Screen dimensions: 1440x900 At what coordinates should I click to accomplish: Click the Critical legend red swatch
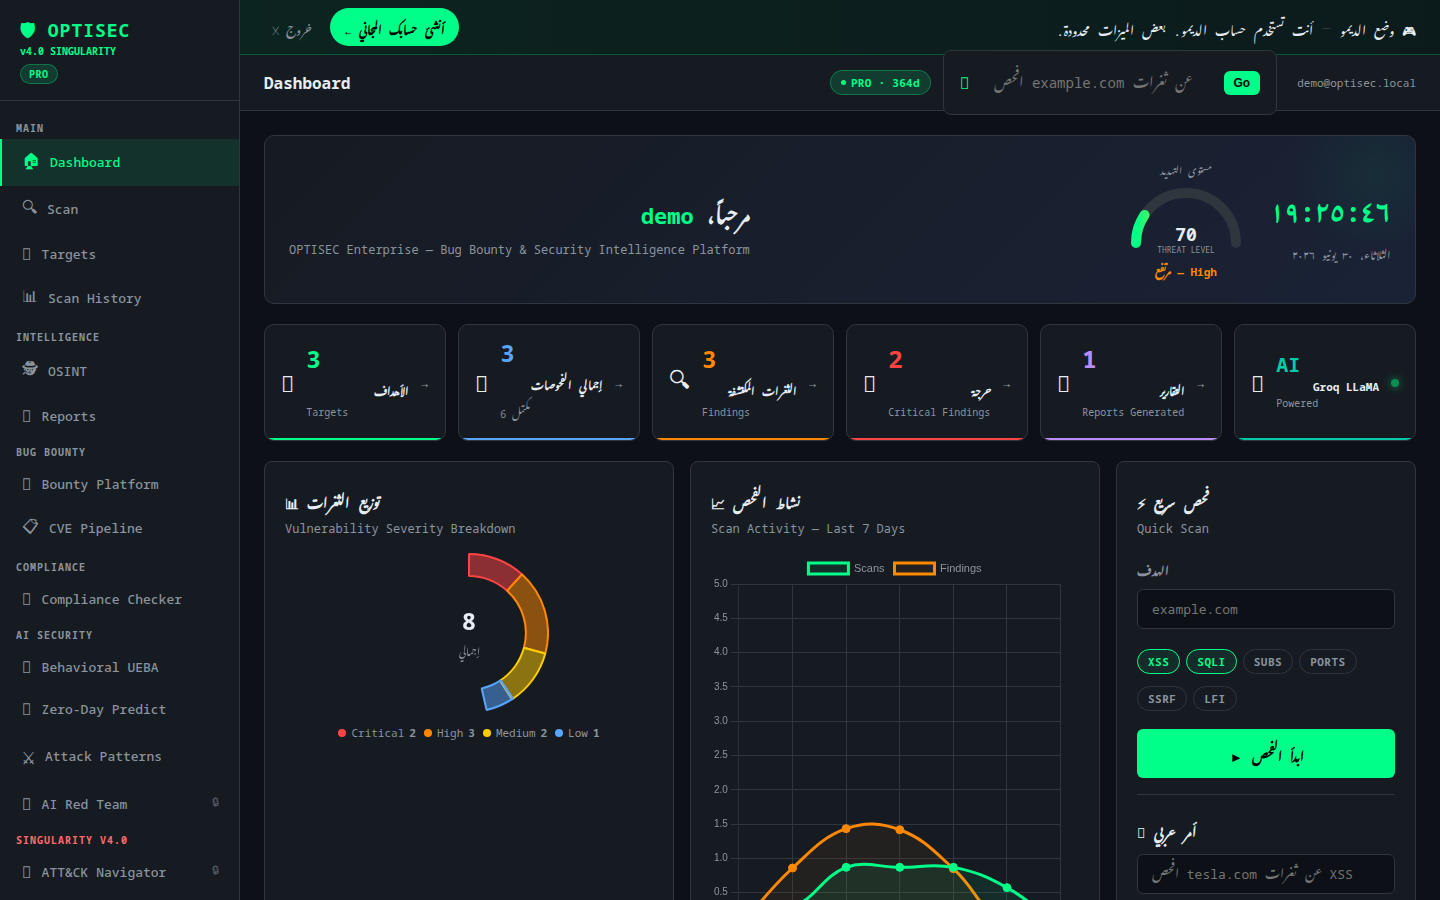[x=342, y=733]
